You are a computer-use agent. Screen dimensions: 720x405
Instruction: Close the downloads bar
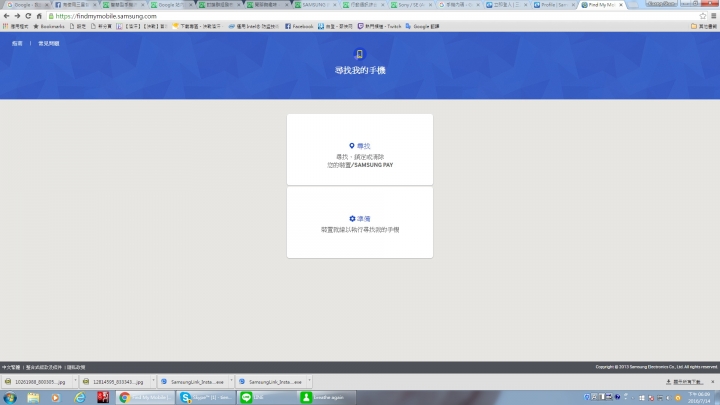click(713, 382)
